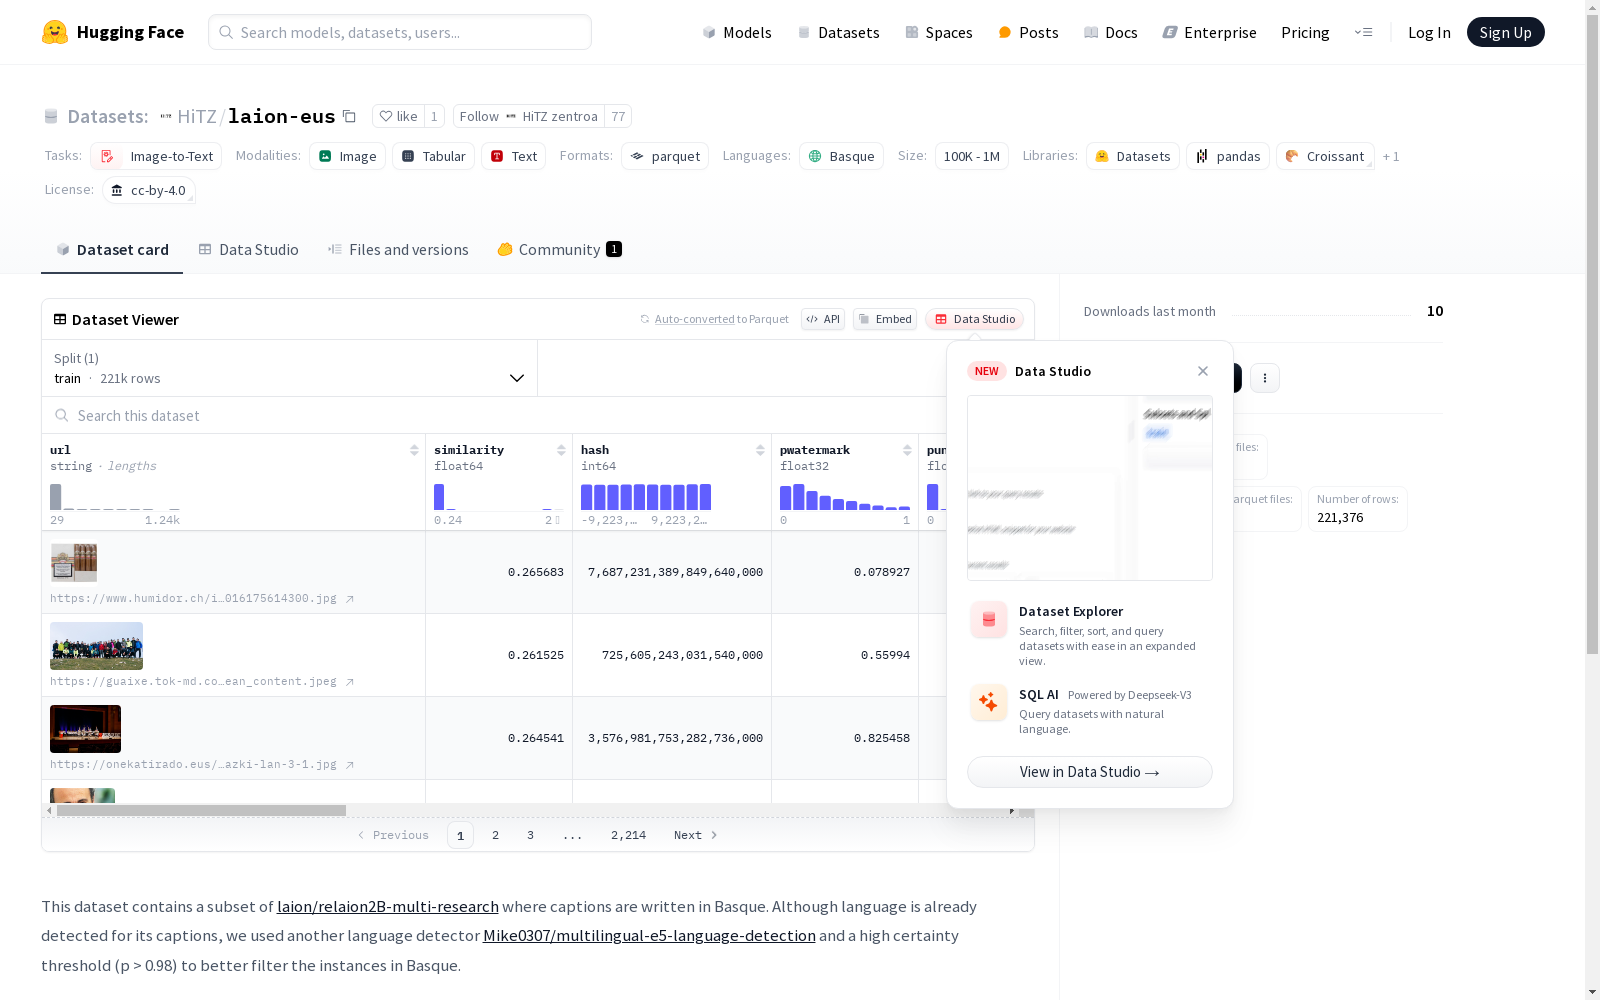Open the Community tab
The height and width of the screenshot is (1000, 1600).
(x=560, y=250)
